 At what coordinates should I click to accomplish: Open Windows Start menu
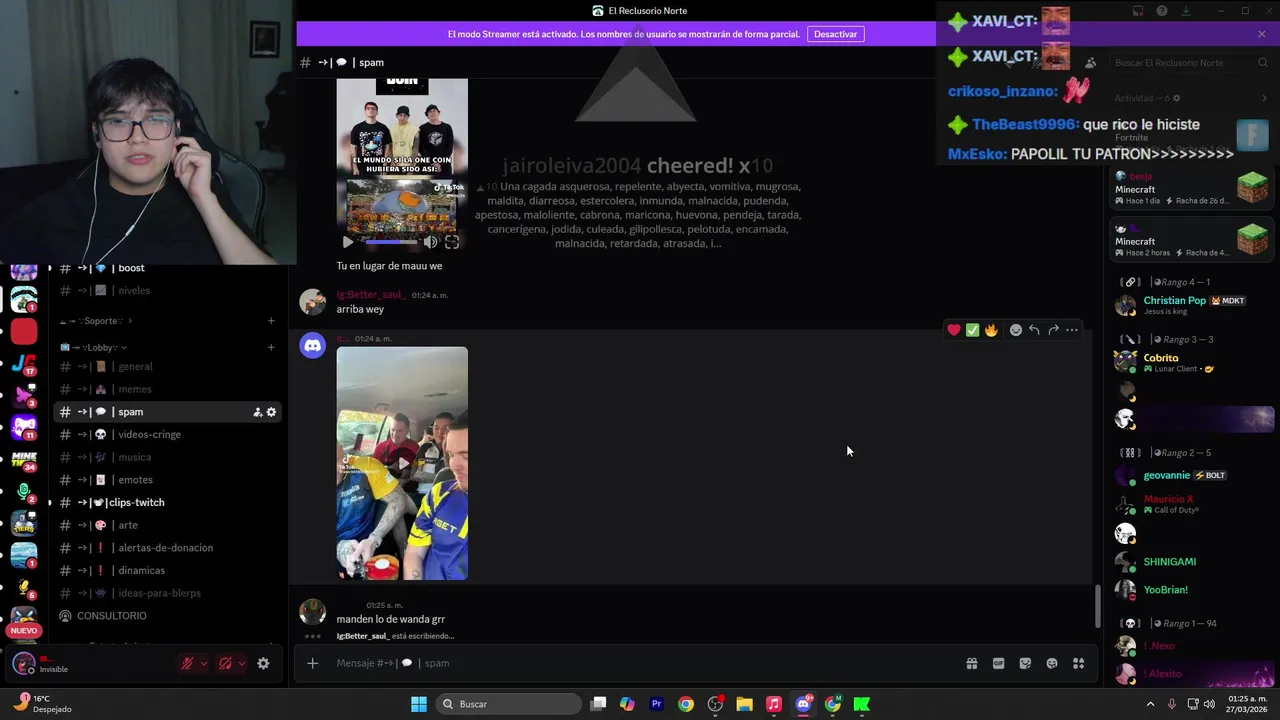tap(419, 704)
